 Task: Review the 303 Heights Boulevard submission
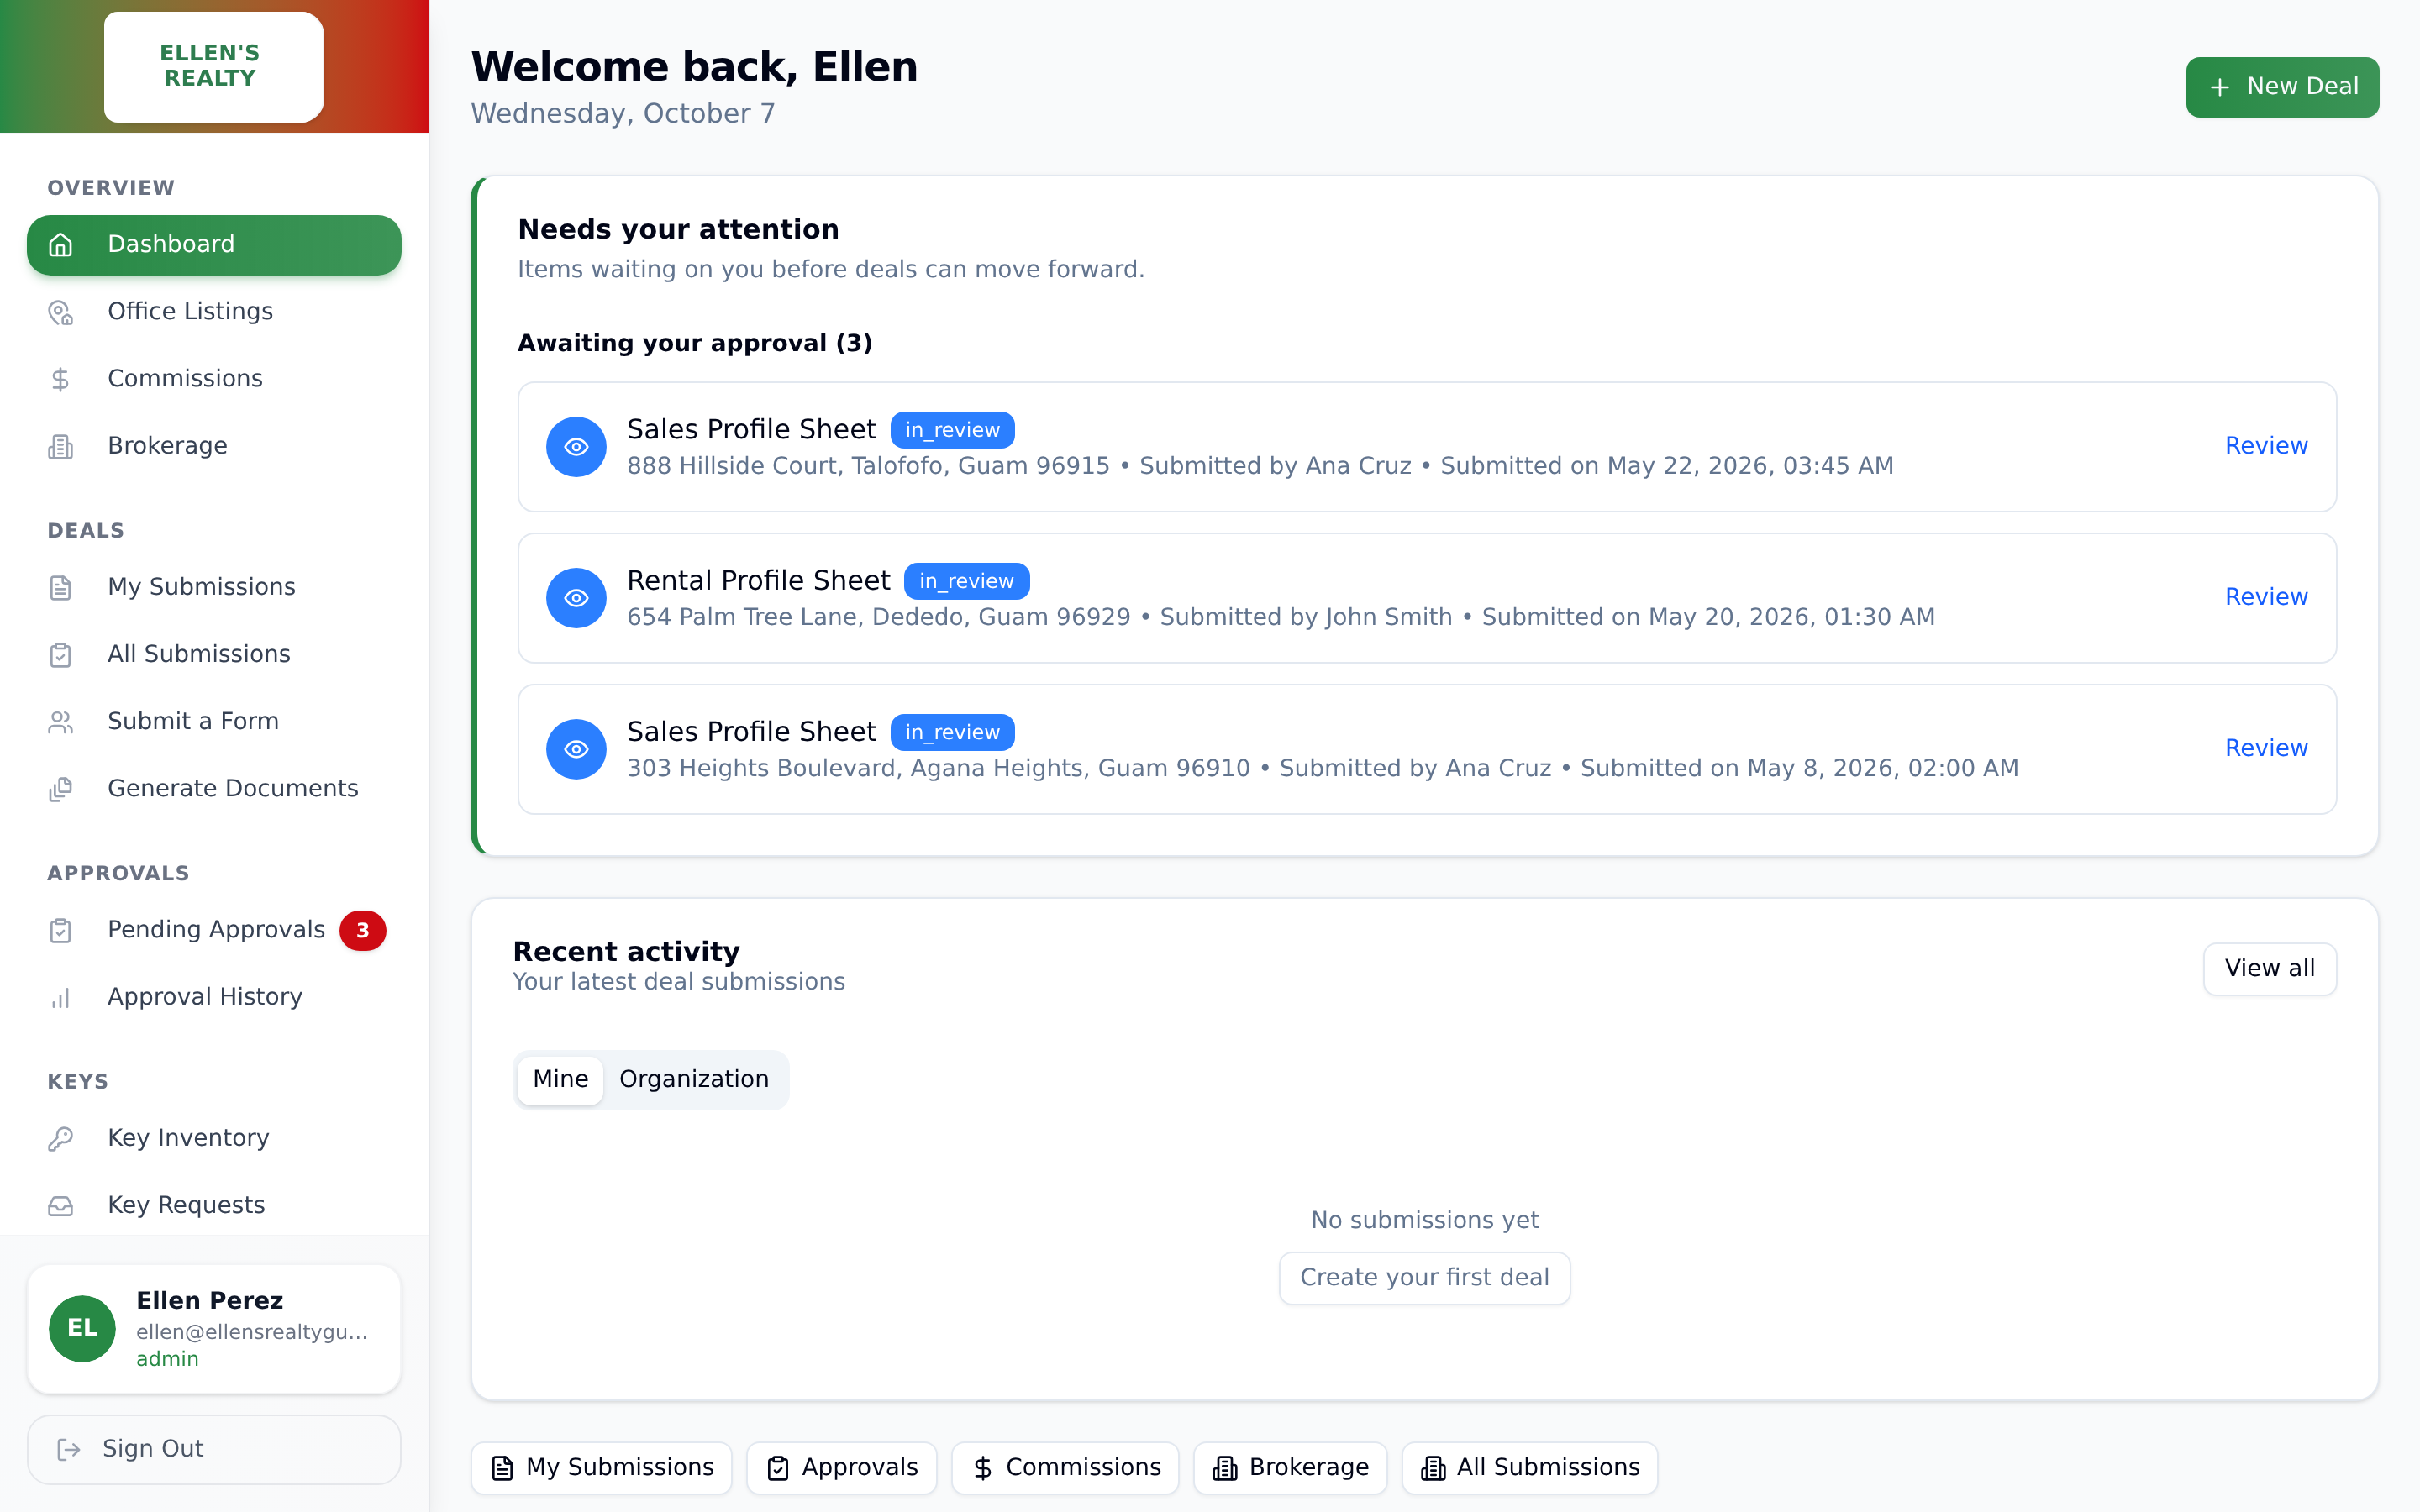coord(2266,748)
